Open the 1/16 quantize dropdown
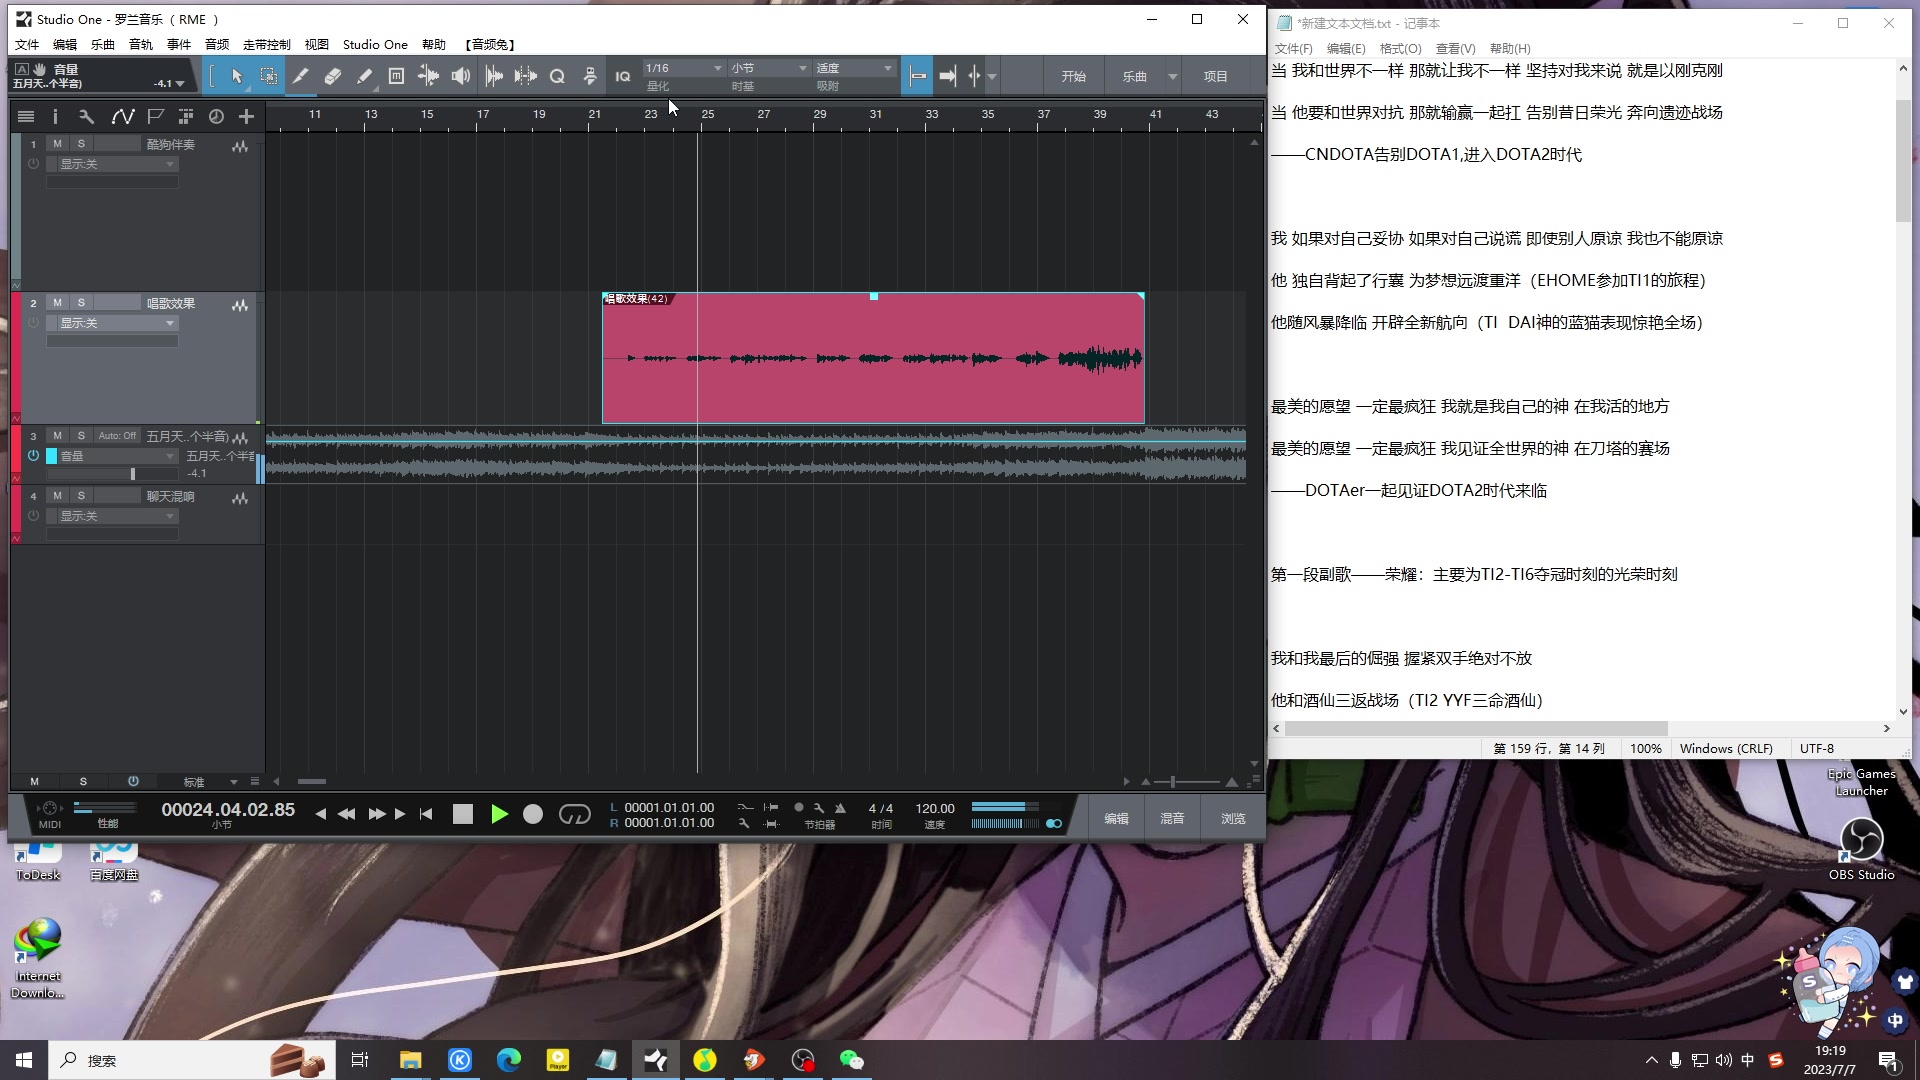Screen dimensions: 1920x1080 pos(684,68)
